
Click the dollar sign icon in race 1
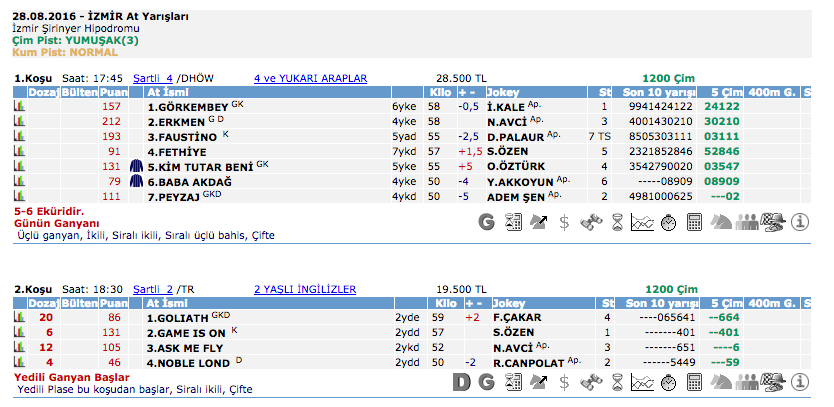pos(565,223)
